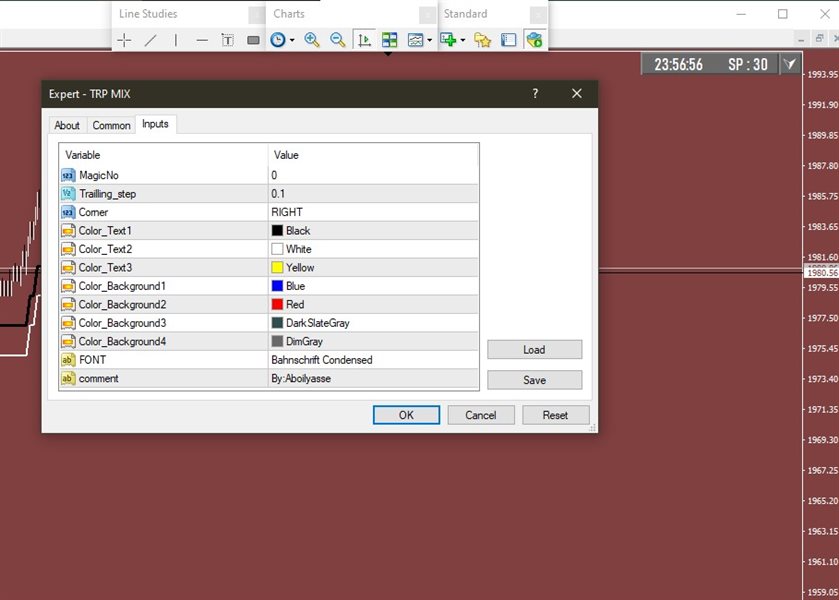Click the zoom in magnifier icon
This screenshot has width=839, height=600.
(x=312, y=40)
